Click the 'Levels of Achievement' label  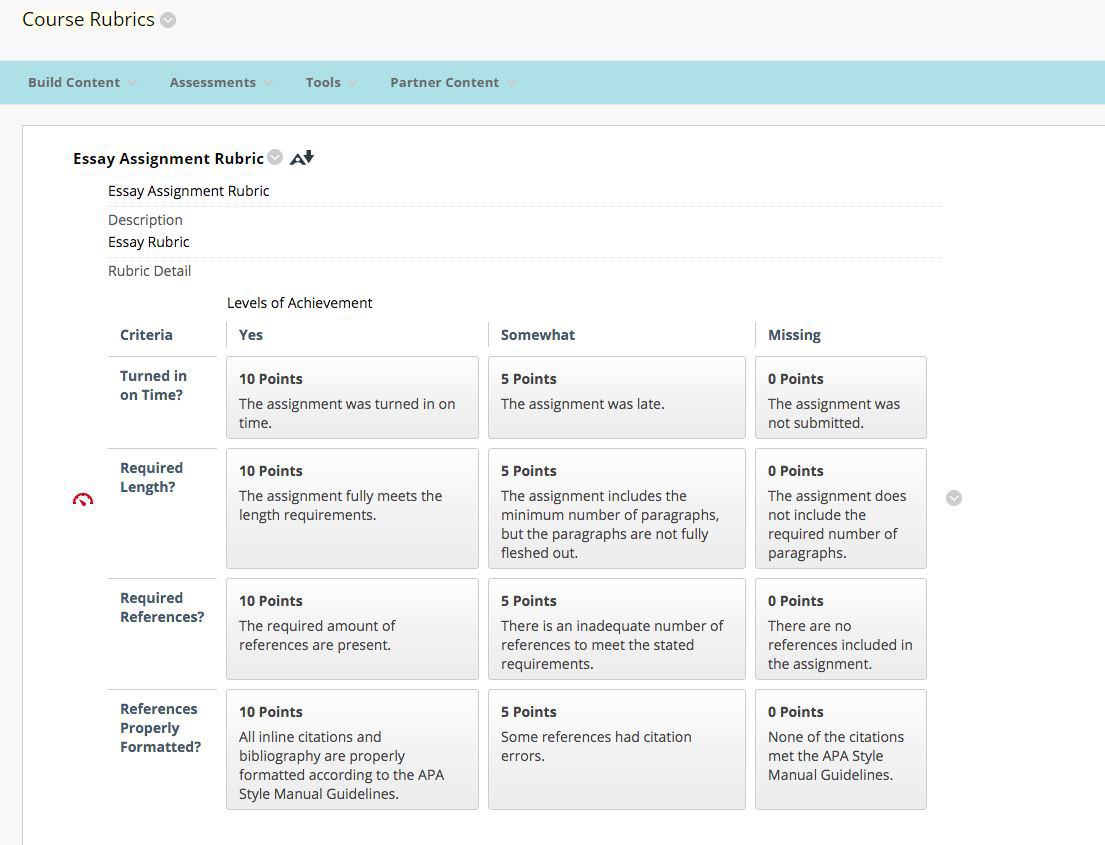coord(300,303)
